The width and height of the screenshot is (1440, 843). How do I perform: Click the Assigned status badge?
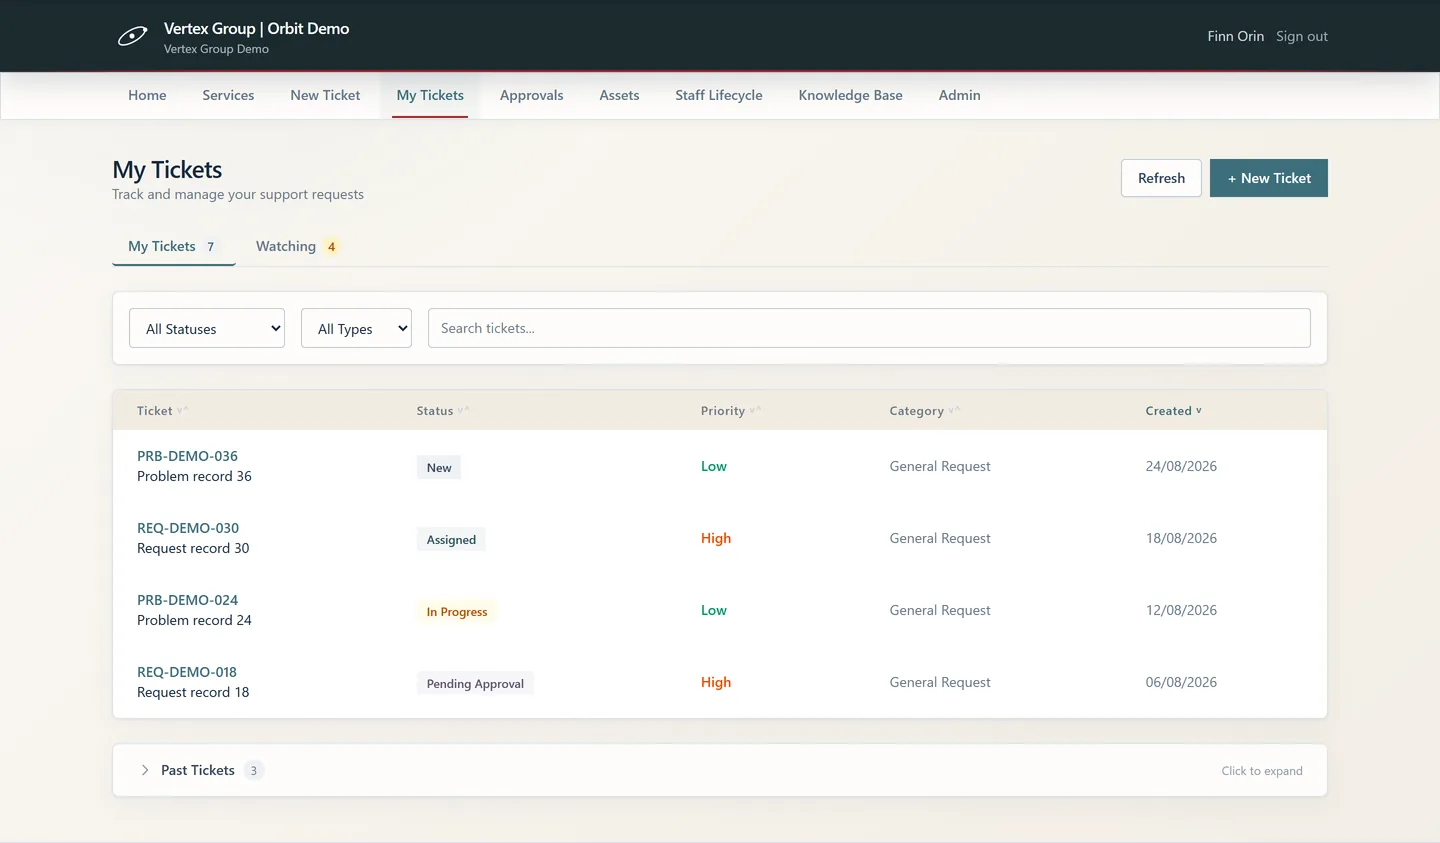pyautogui.click(x=451, y=539)
